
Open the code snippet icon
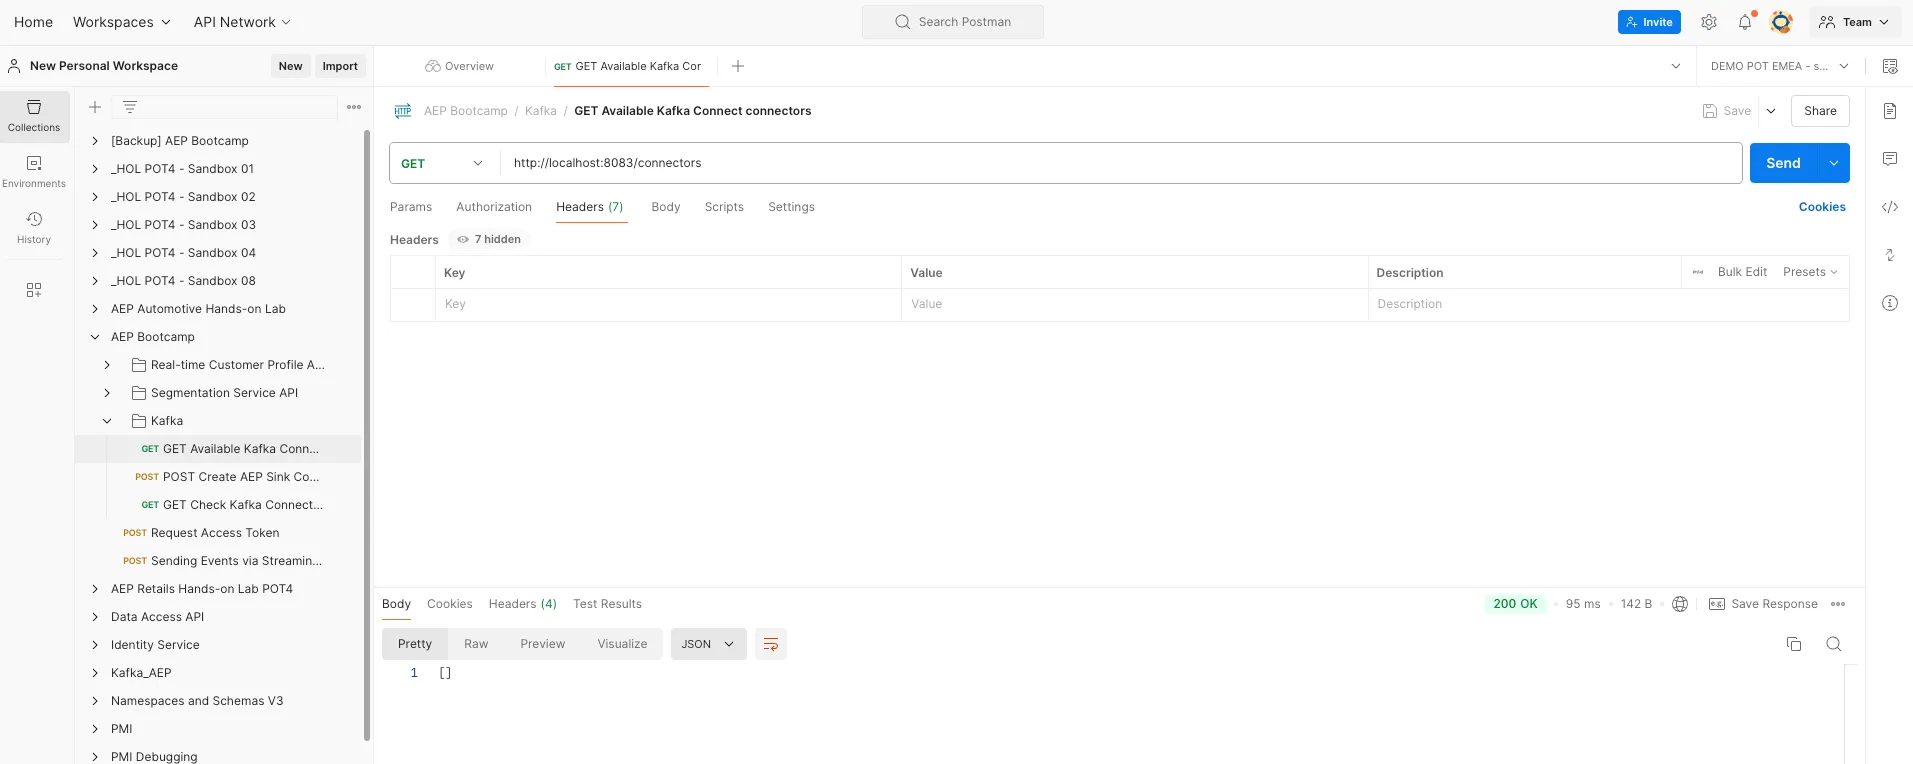click(x=1890, y=207)
